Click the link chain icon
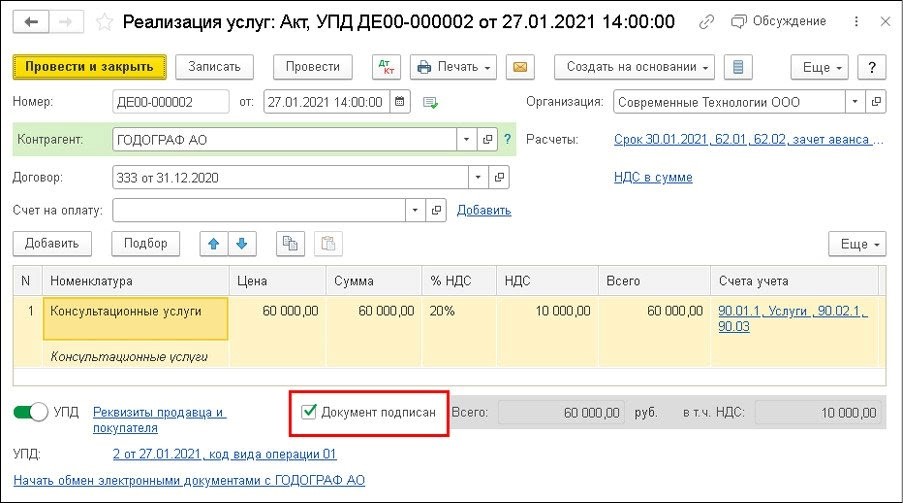903x503 pixels. pyautogui.click(x=706, y=22)
